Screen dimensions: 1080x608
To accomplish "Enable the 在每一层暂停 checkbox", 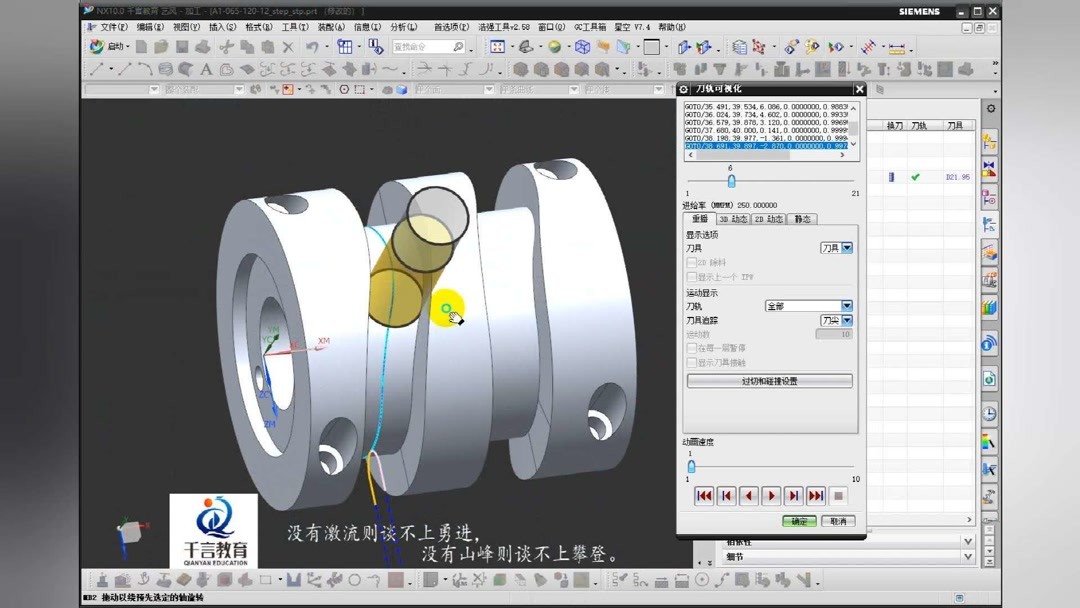I will click(x=691, y=347).
